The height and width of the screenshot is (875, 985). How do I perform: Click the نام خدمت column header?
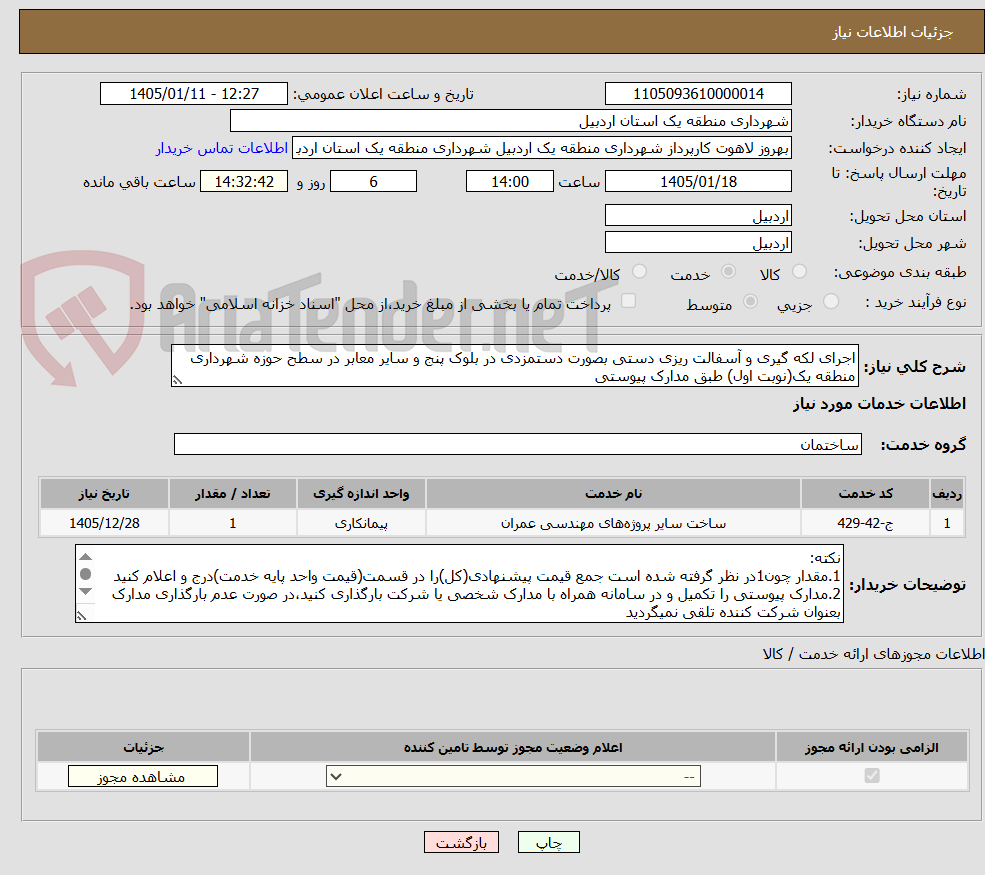click(x=613, y=493)
